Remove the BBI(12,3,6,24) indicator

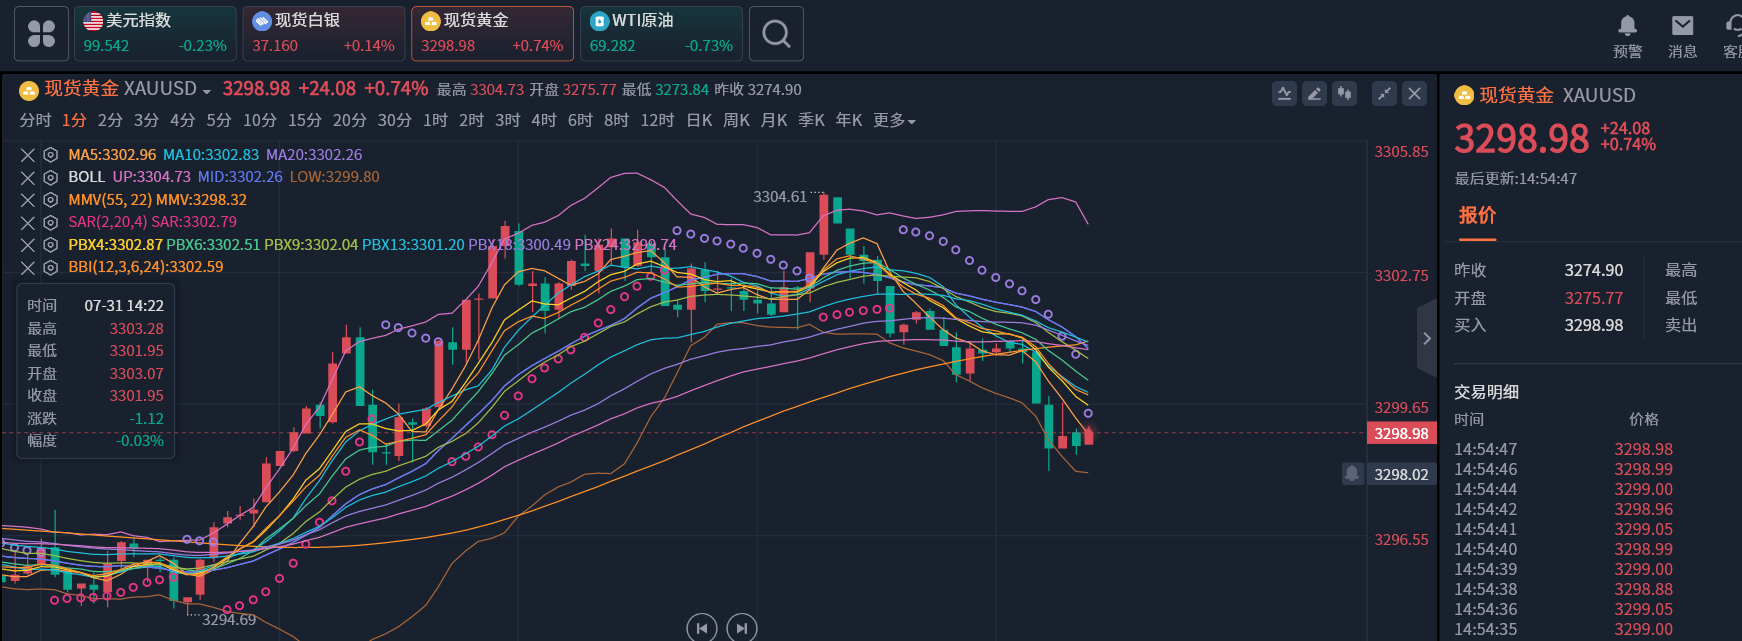28,267
